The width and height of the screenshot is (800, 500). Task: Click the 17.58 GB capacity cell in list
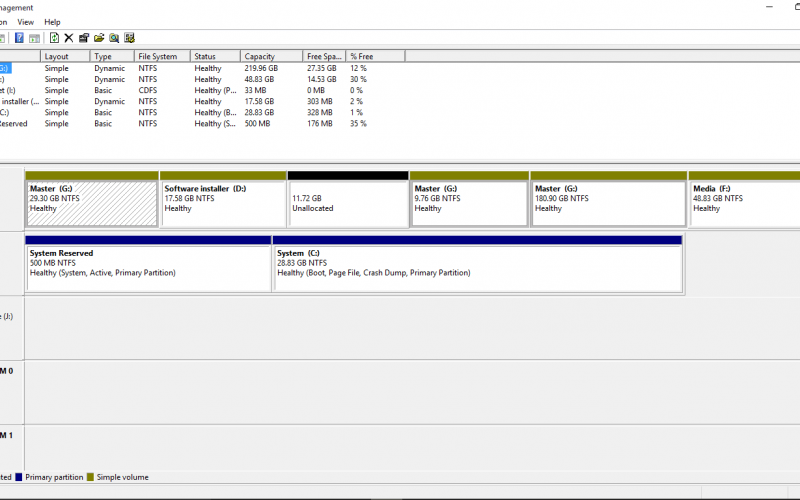259,102
